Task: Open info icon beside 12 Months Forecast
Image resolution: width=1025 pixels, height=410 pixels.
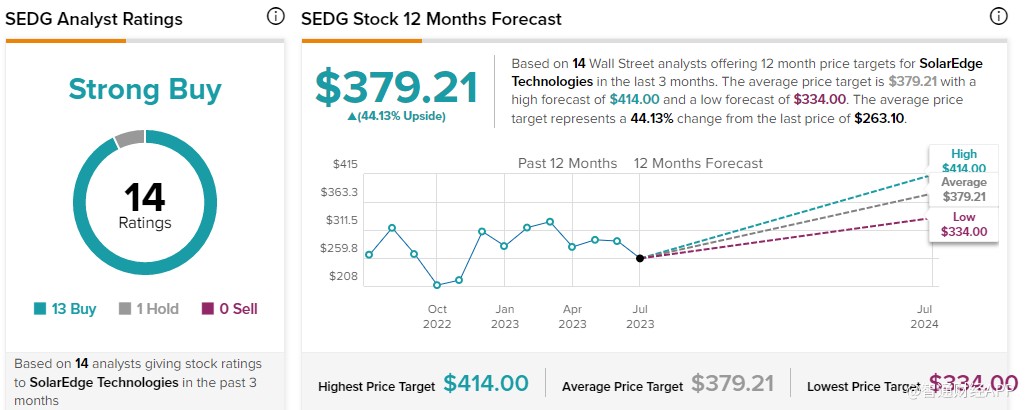Action: (x=998, y=16)
